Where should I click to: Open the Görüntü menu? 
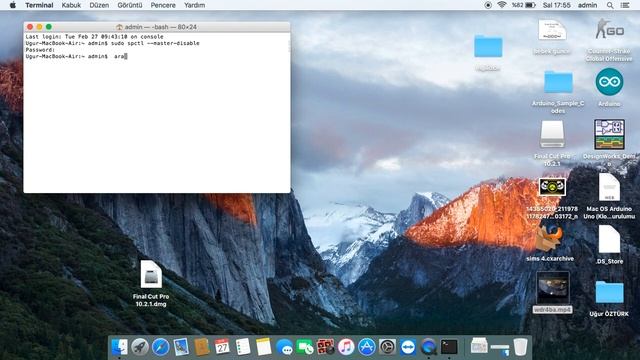tap(130, 5)
